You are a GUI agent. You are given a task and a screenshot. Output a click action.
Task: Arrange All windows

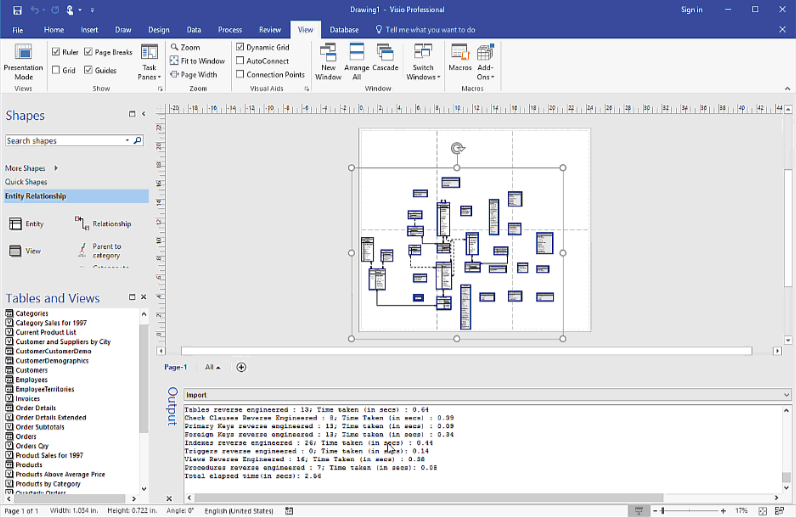coord(357,62)
